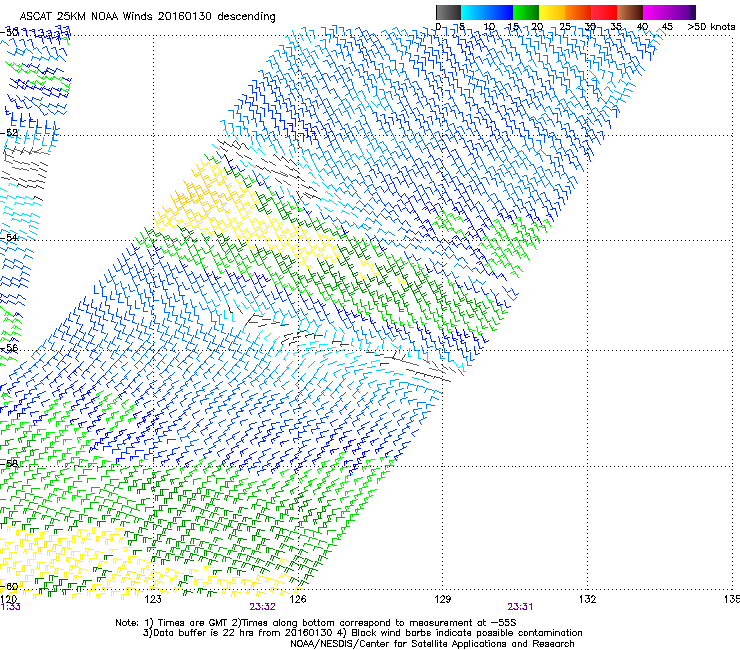Click the latitude label '-54'
740x650 pixels.
tap(9, 237)
